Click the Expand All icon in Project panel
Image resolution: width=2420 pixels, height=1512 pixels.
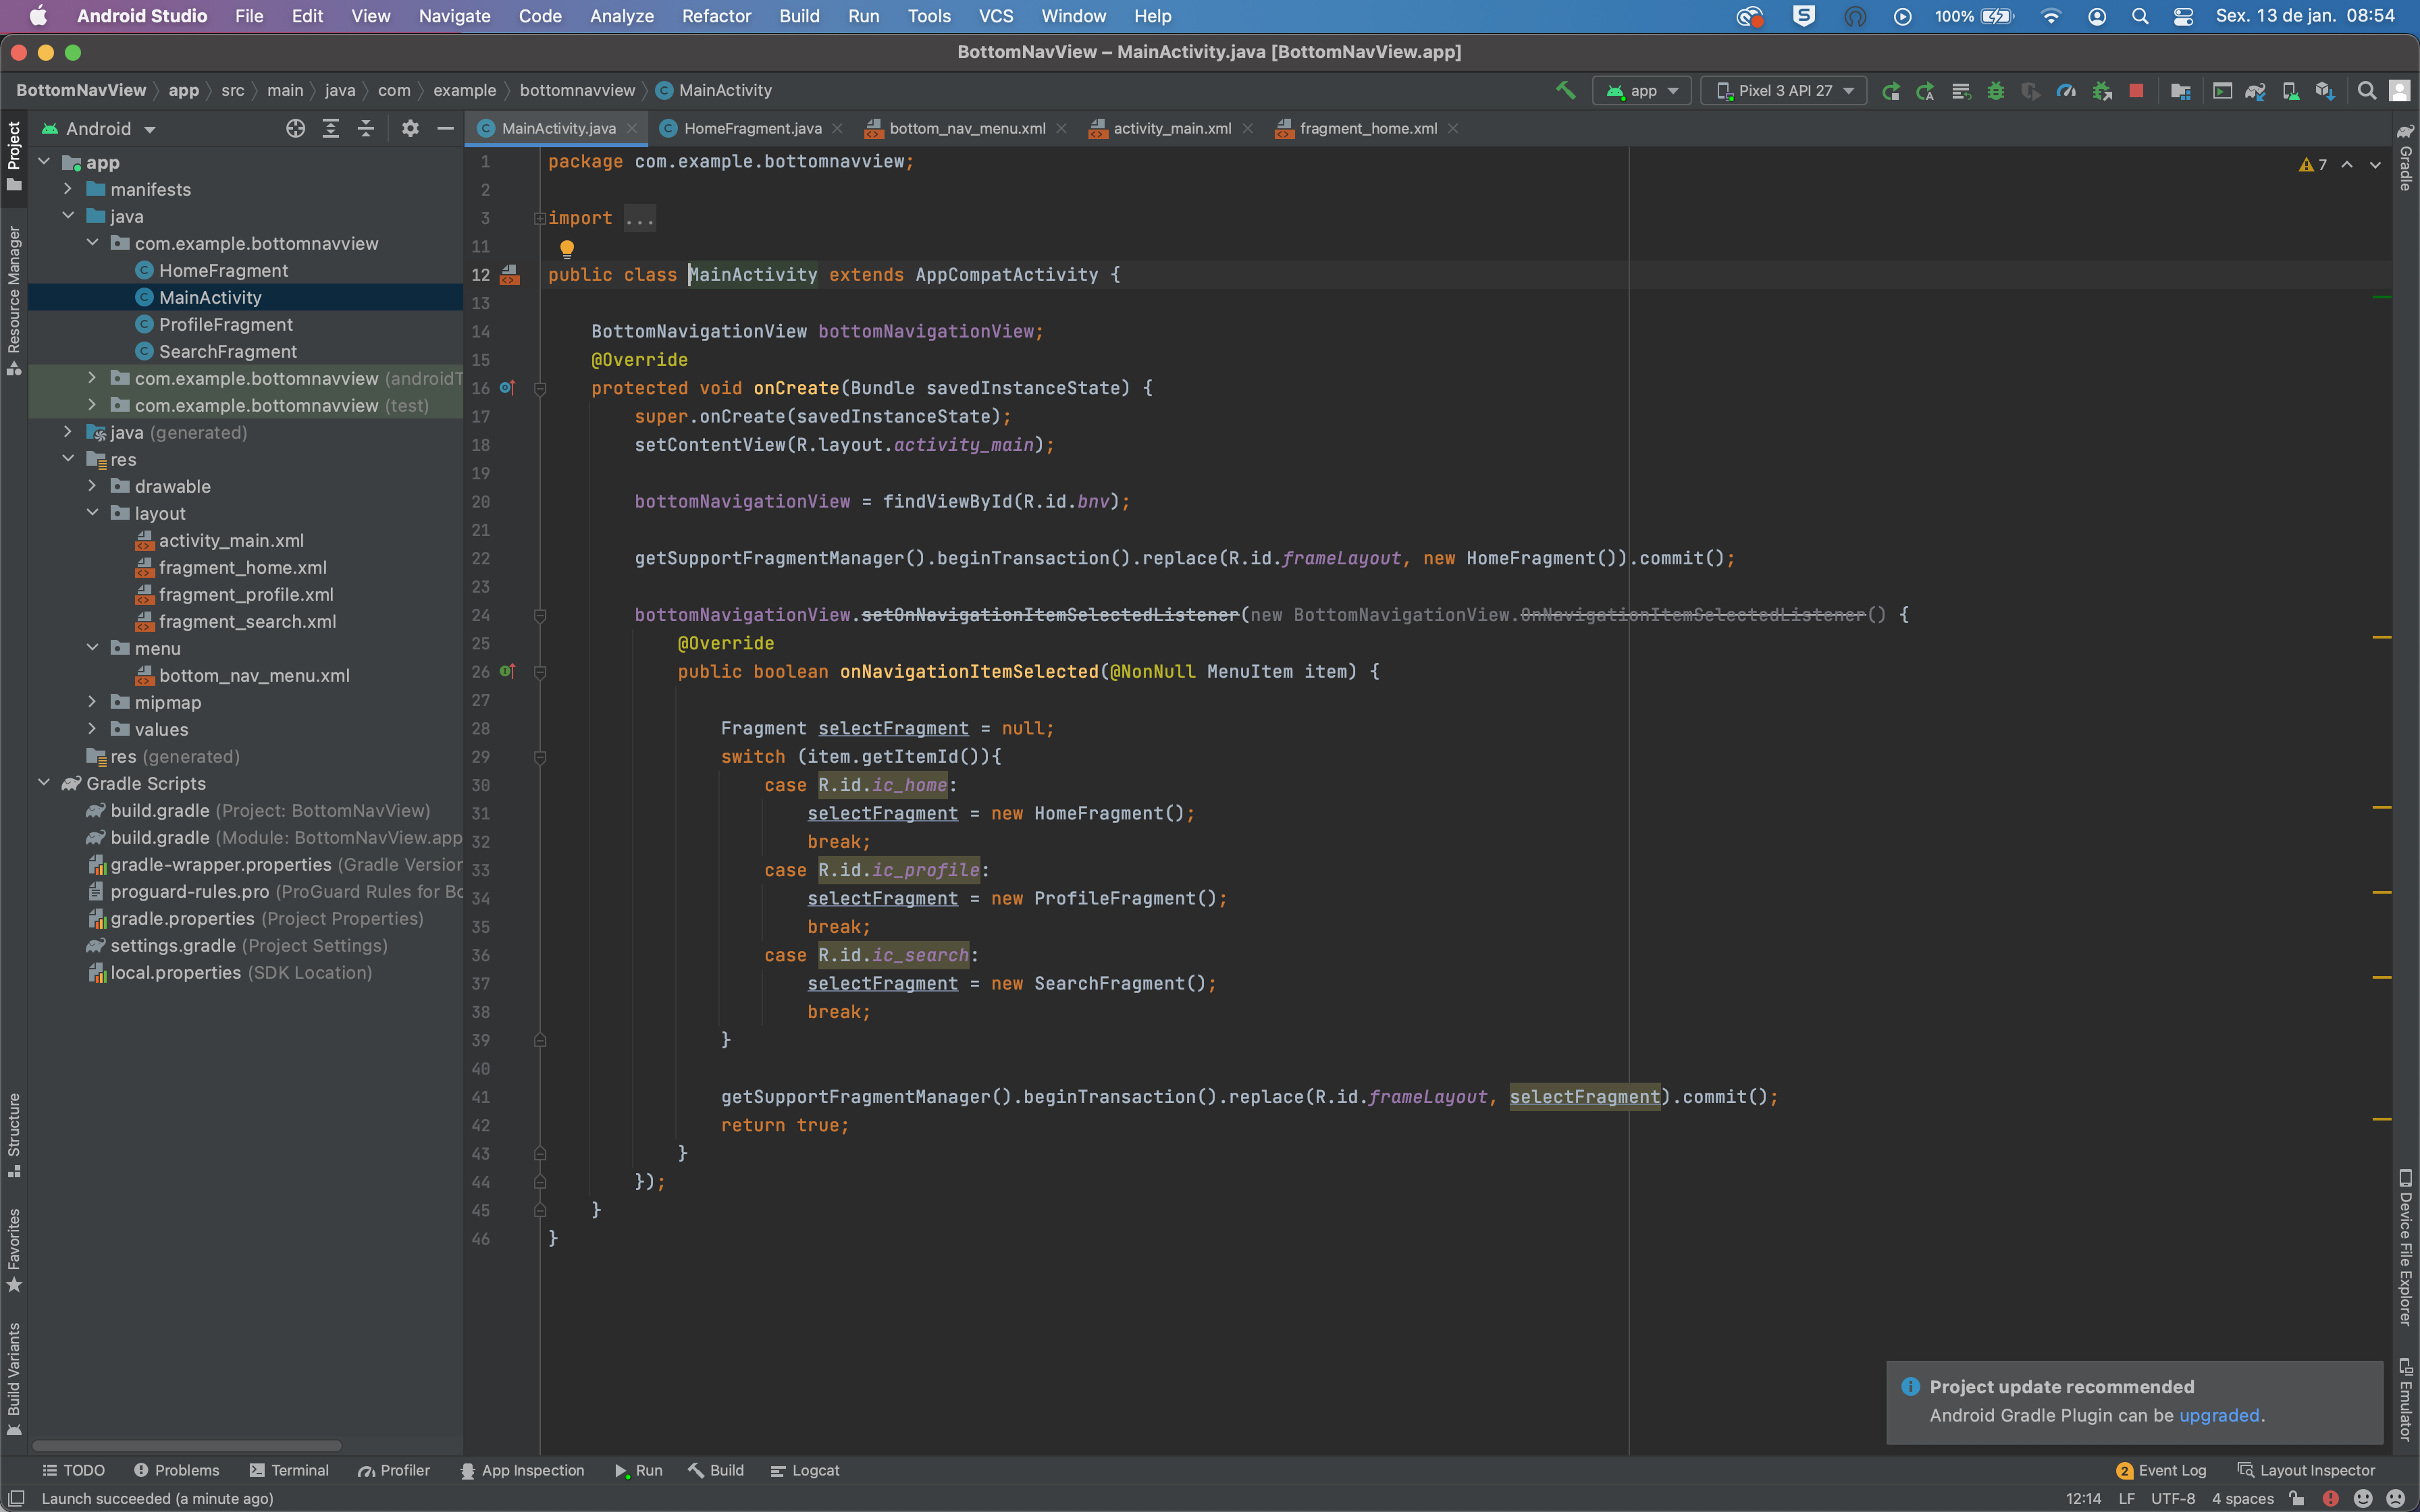(x=331, y=128)
